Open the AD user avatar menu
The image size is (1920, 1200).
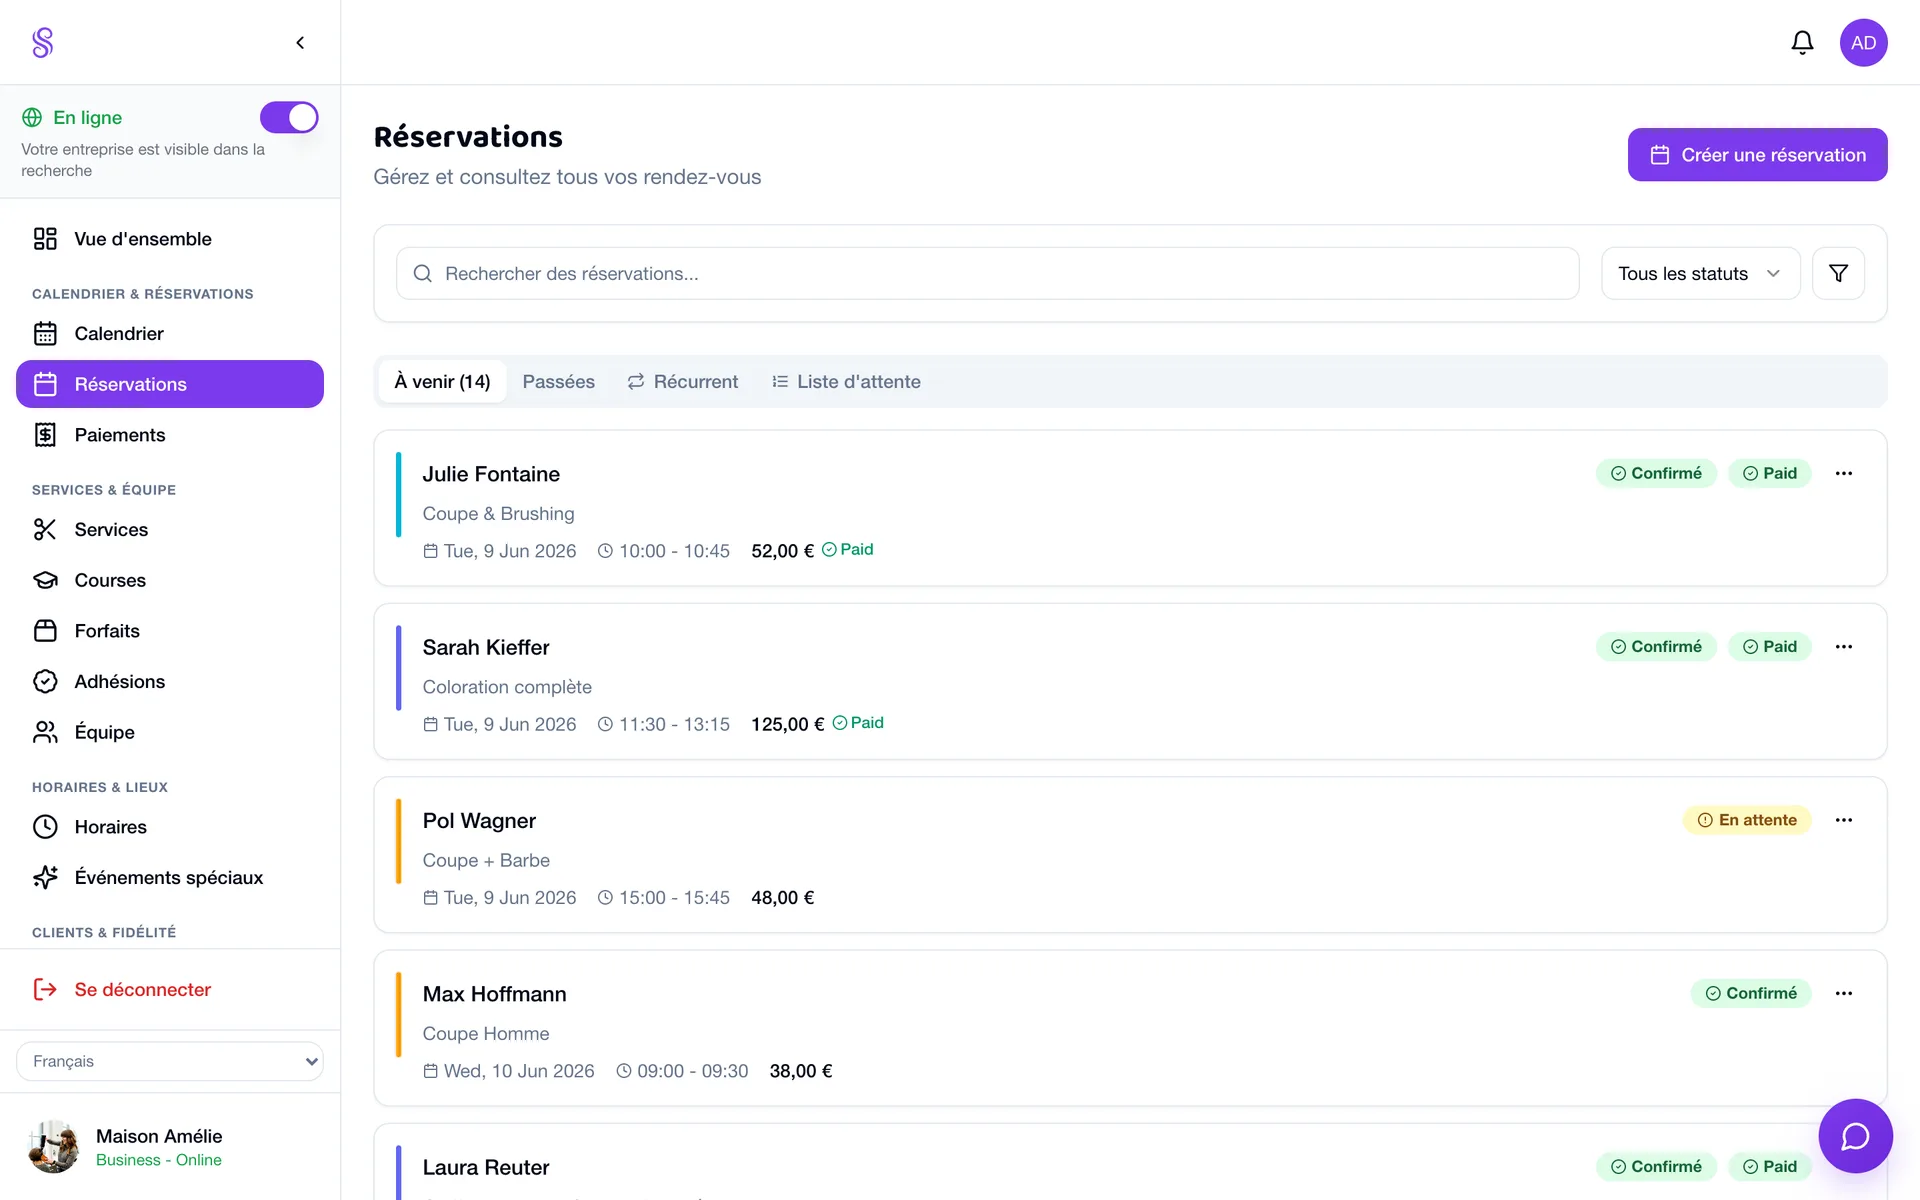tap(1863, 43)
